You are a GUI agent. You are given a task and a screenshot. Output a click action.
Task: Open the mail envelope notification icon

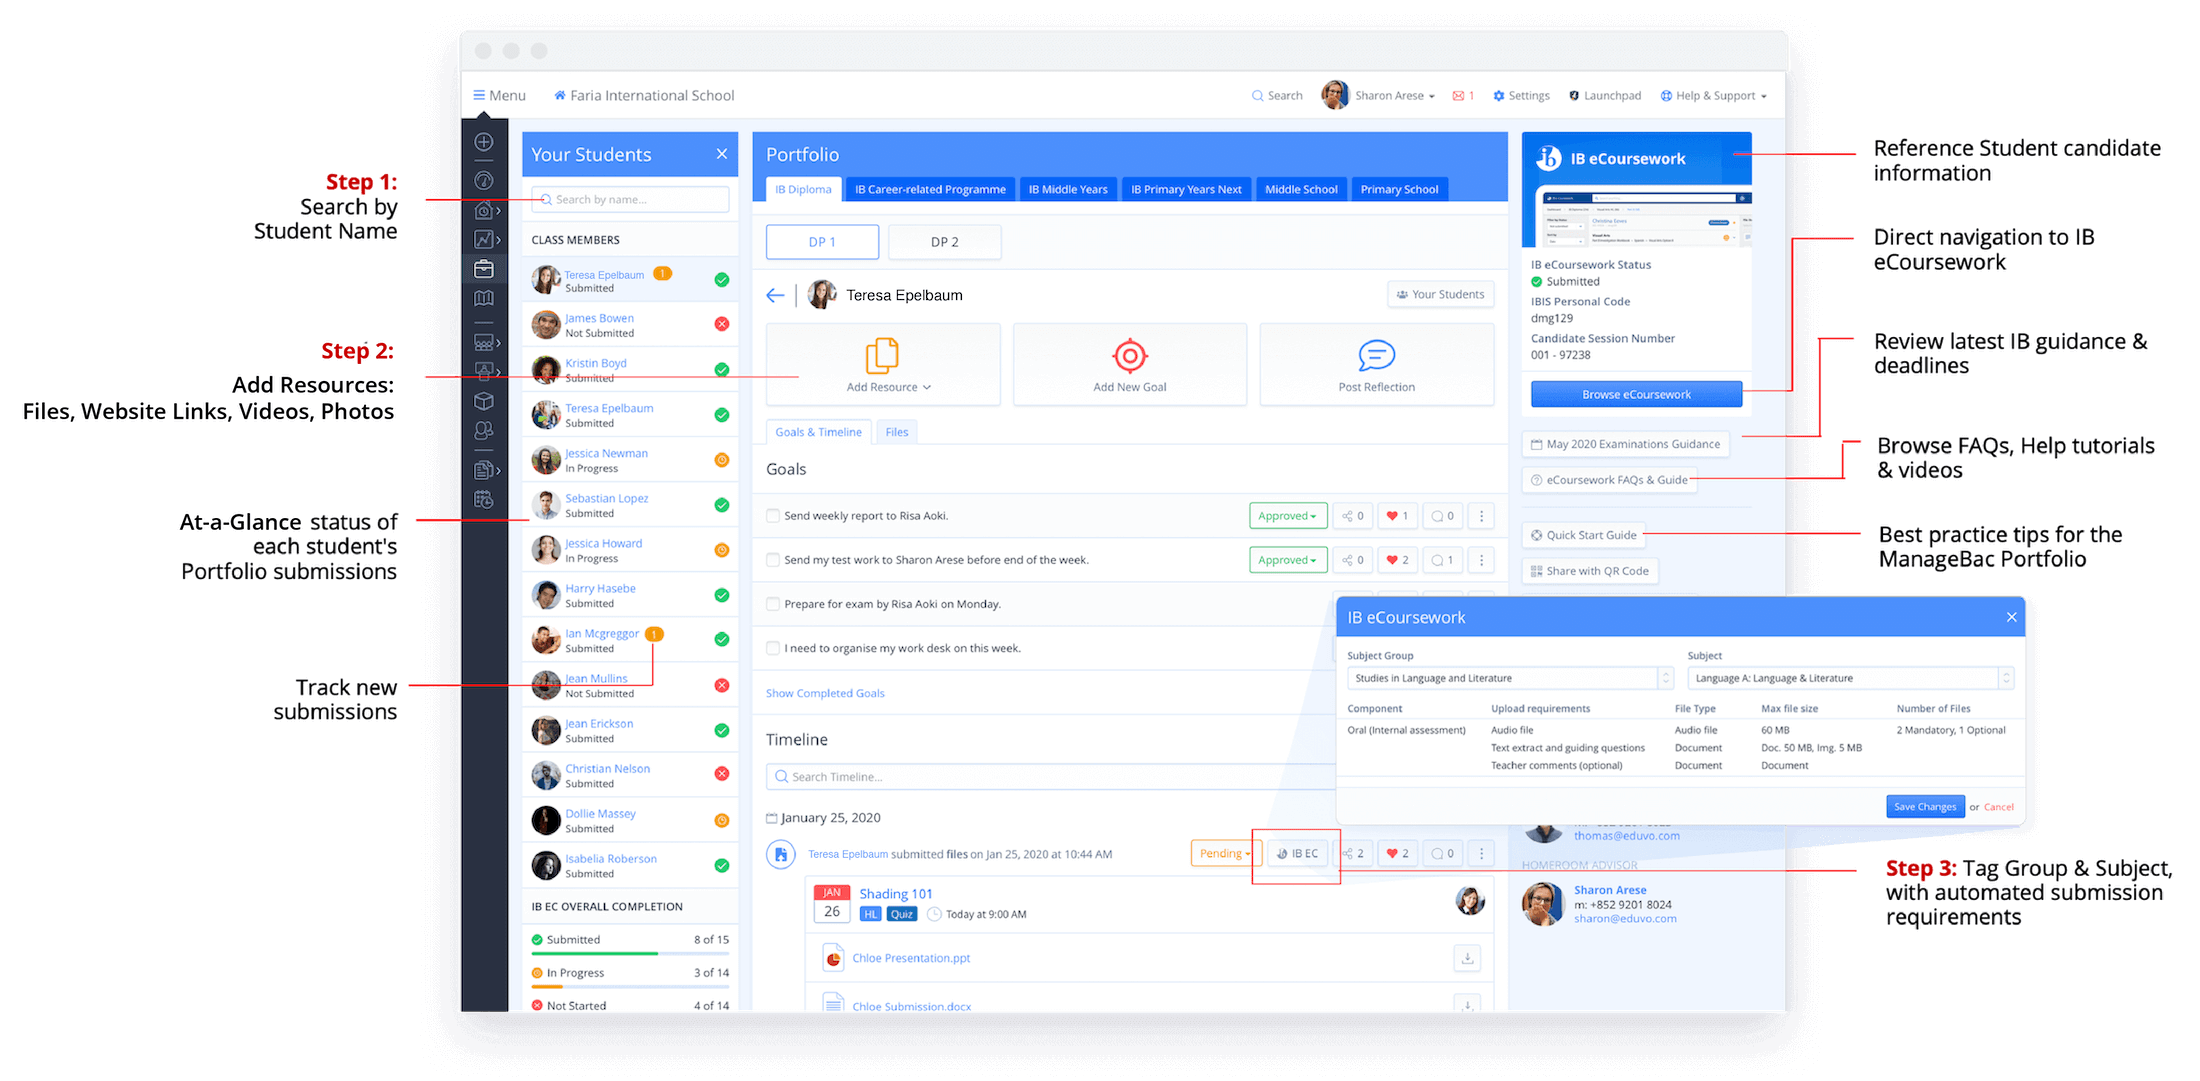[1459, 96]
